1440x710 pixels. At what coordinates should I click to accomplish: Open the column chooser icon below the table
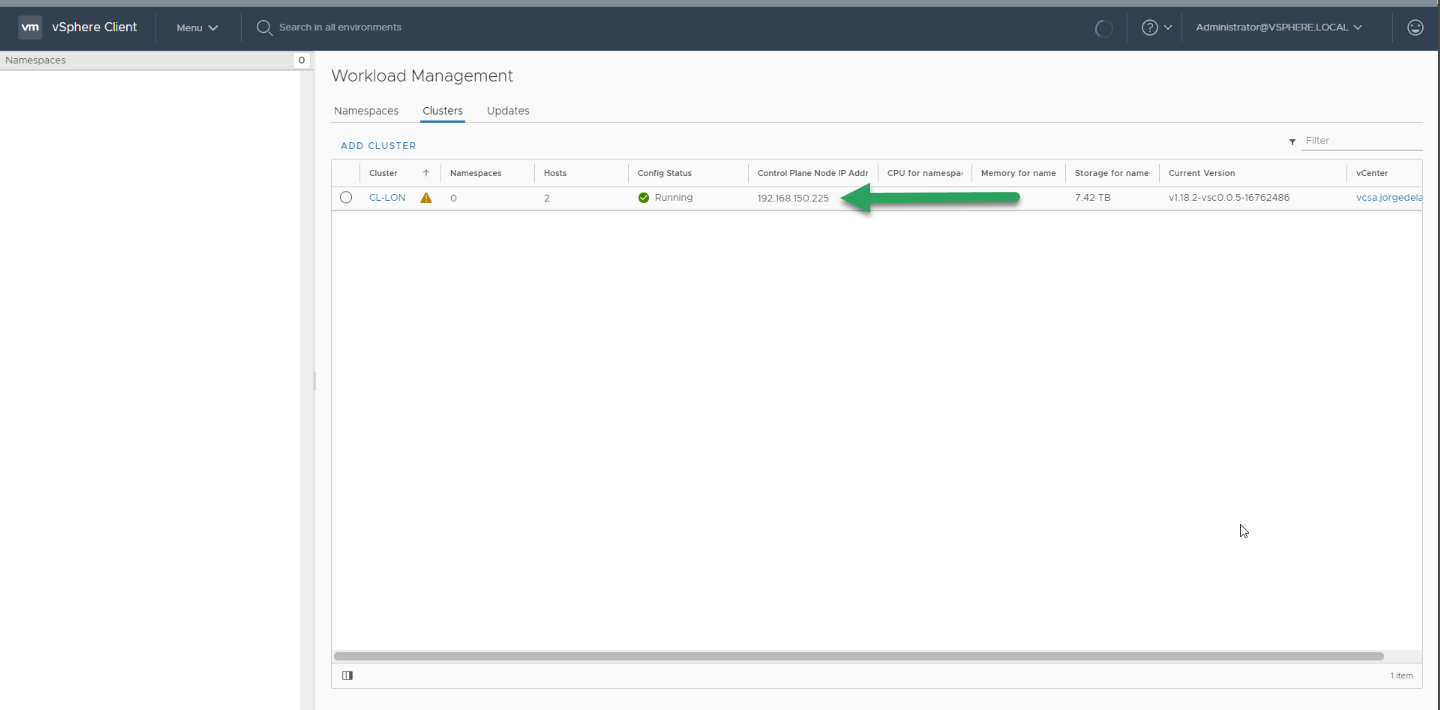tap(347, 675)
